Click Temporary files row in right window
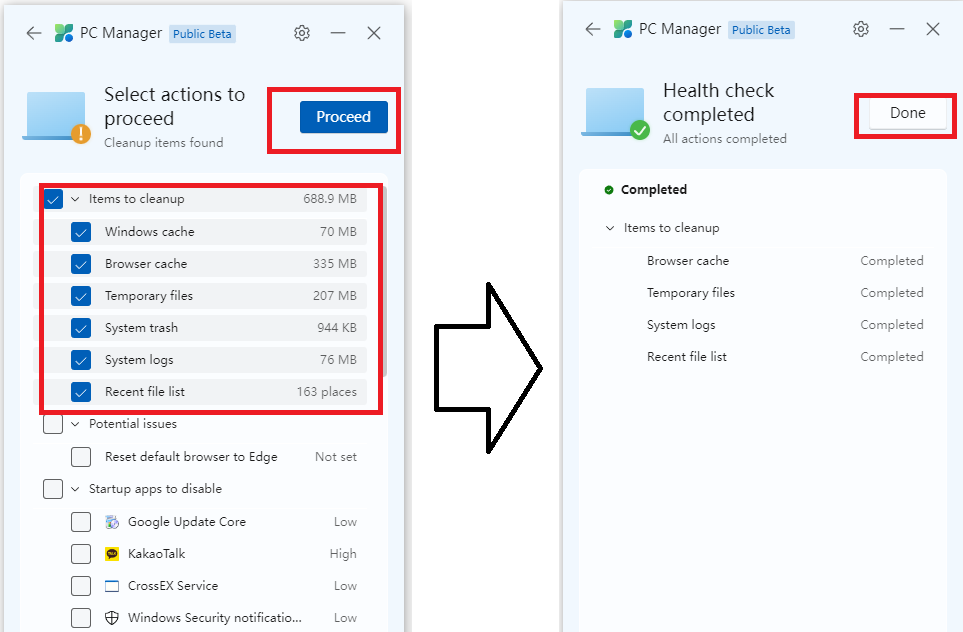Screen dimensions: 963x632 pos(763,293)
